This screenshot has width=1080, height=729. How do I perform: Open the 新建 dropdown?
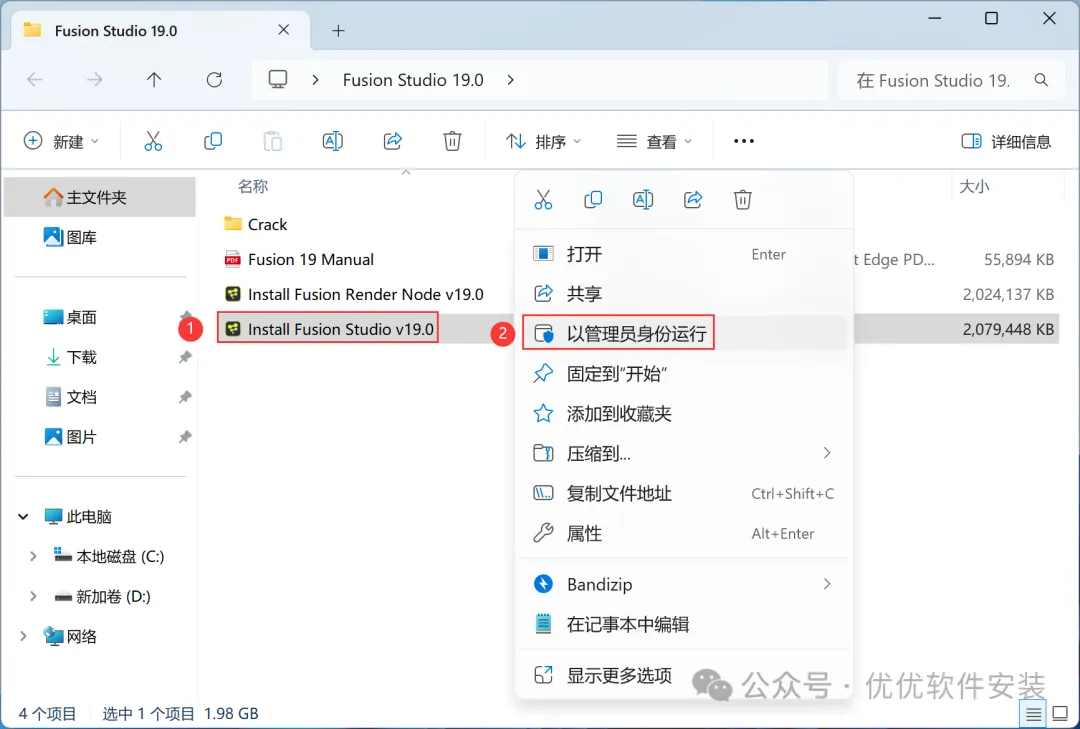tap(61, 141)
